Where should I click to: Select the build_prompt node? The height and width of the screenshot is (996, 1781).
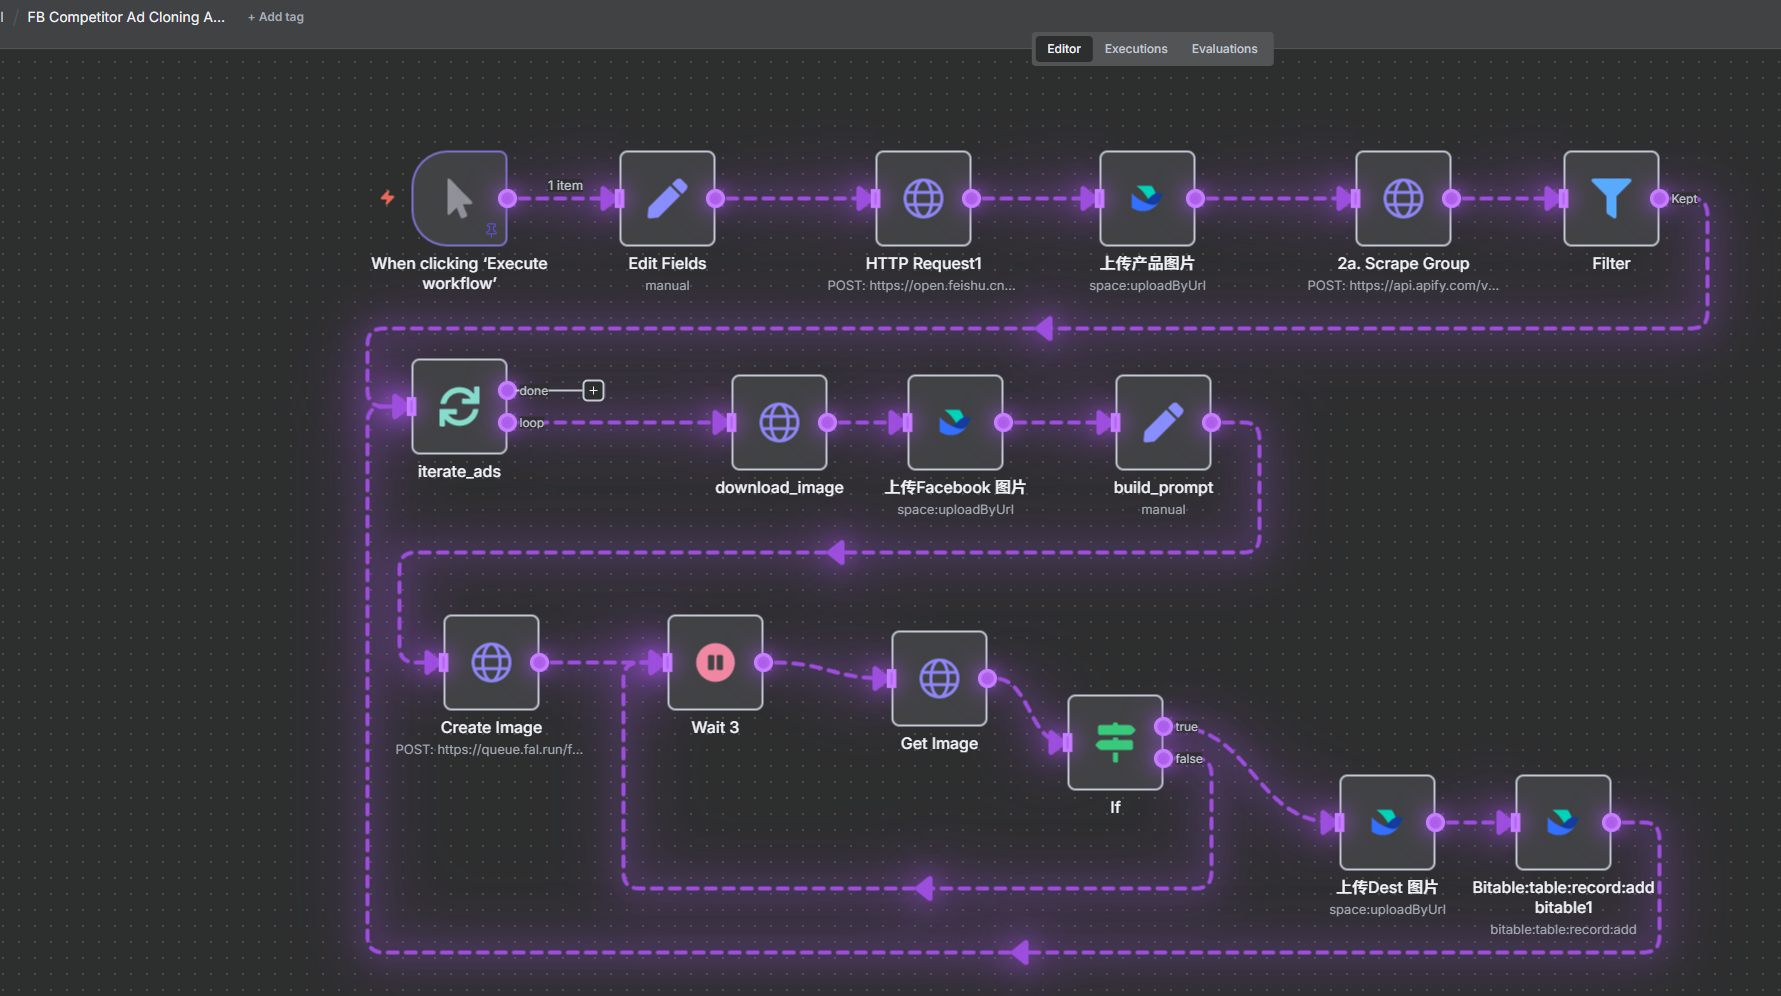(x=1163, y=422)
